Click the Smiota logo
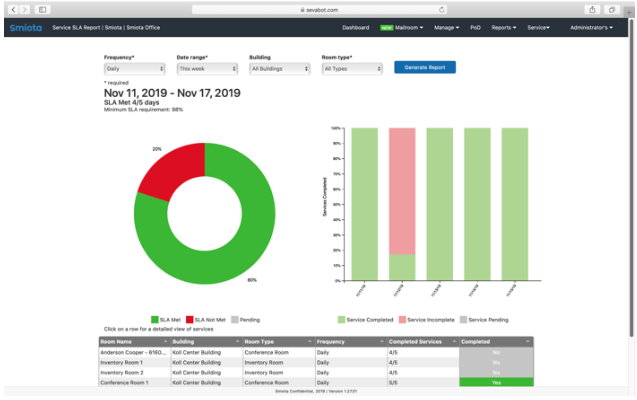This screenshot has height=400, width=637. tap(23, 28)
